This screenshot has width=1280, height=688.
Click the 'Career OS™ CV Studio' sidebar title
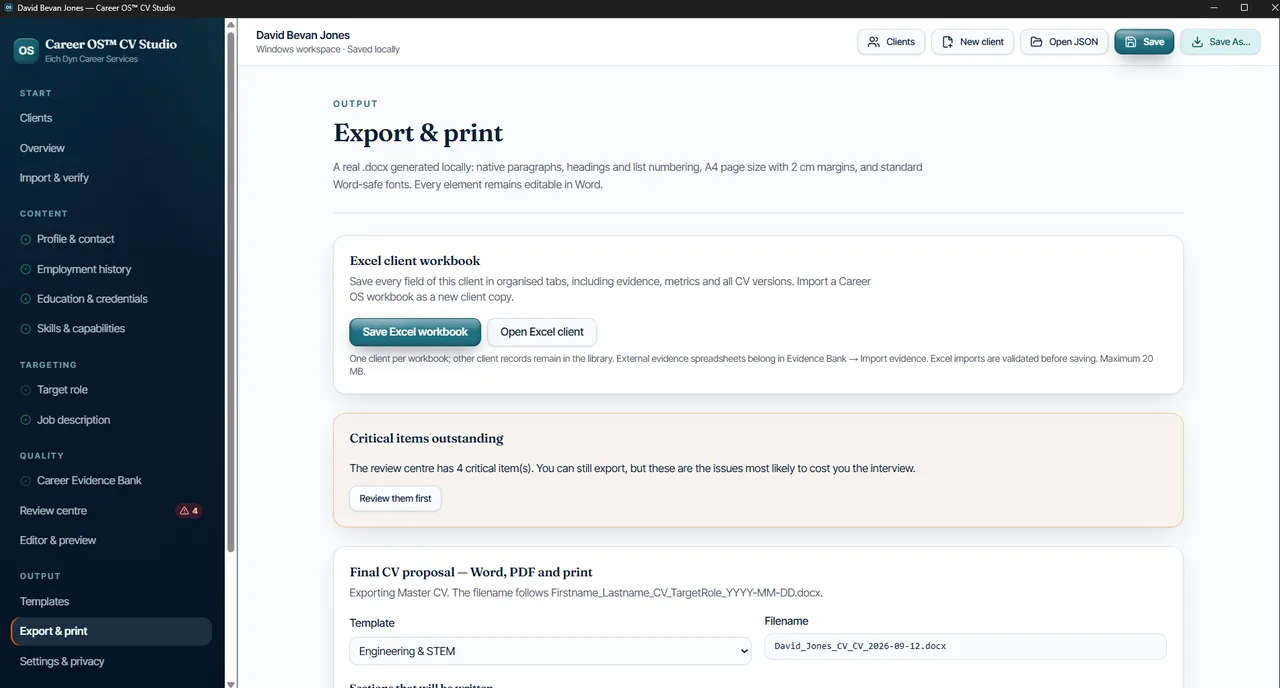pyautogui.click(x=111, y=44)
